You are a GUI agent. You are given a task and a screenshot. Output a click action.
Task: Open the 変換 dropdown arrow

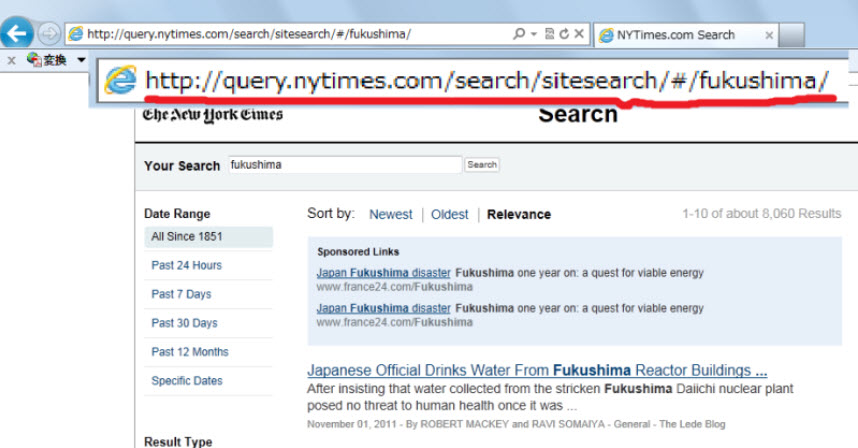(82, 61)
